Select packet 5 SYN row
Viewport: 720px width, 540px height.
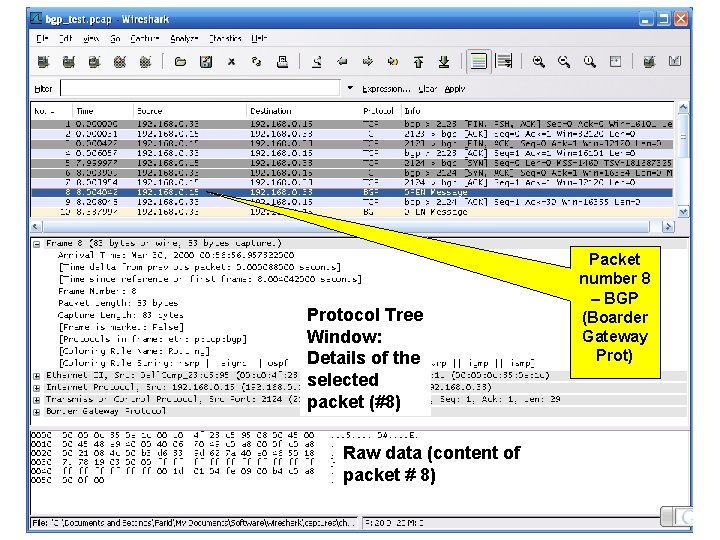352,163
